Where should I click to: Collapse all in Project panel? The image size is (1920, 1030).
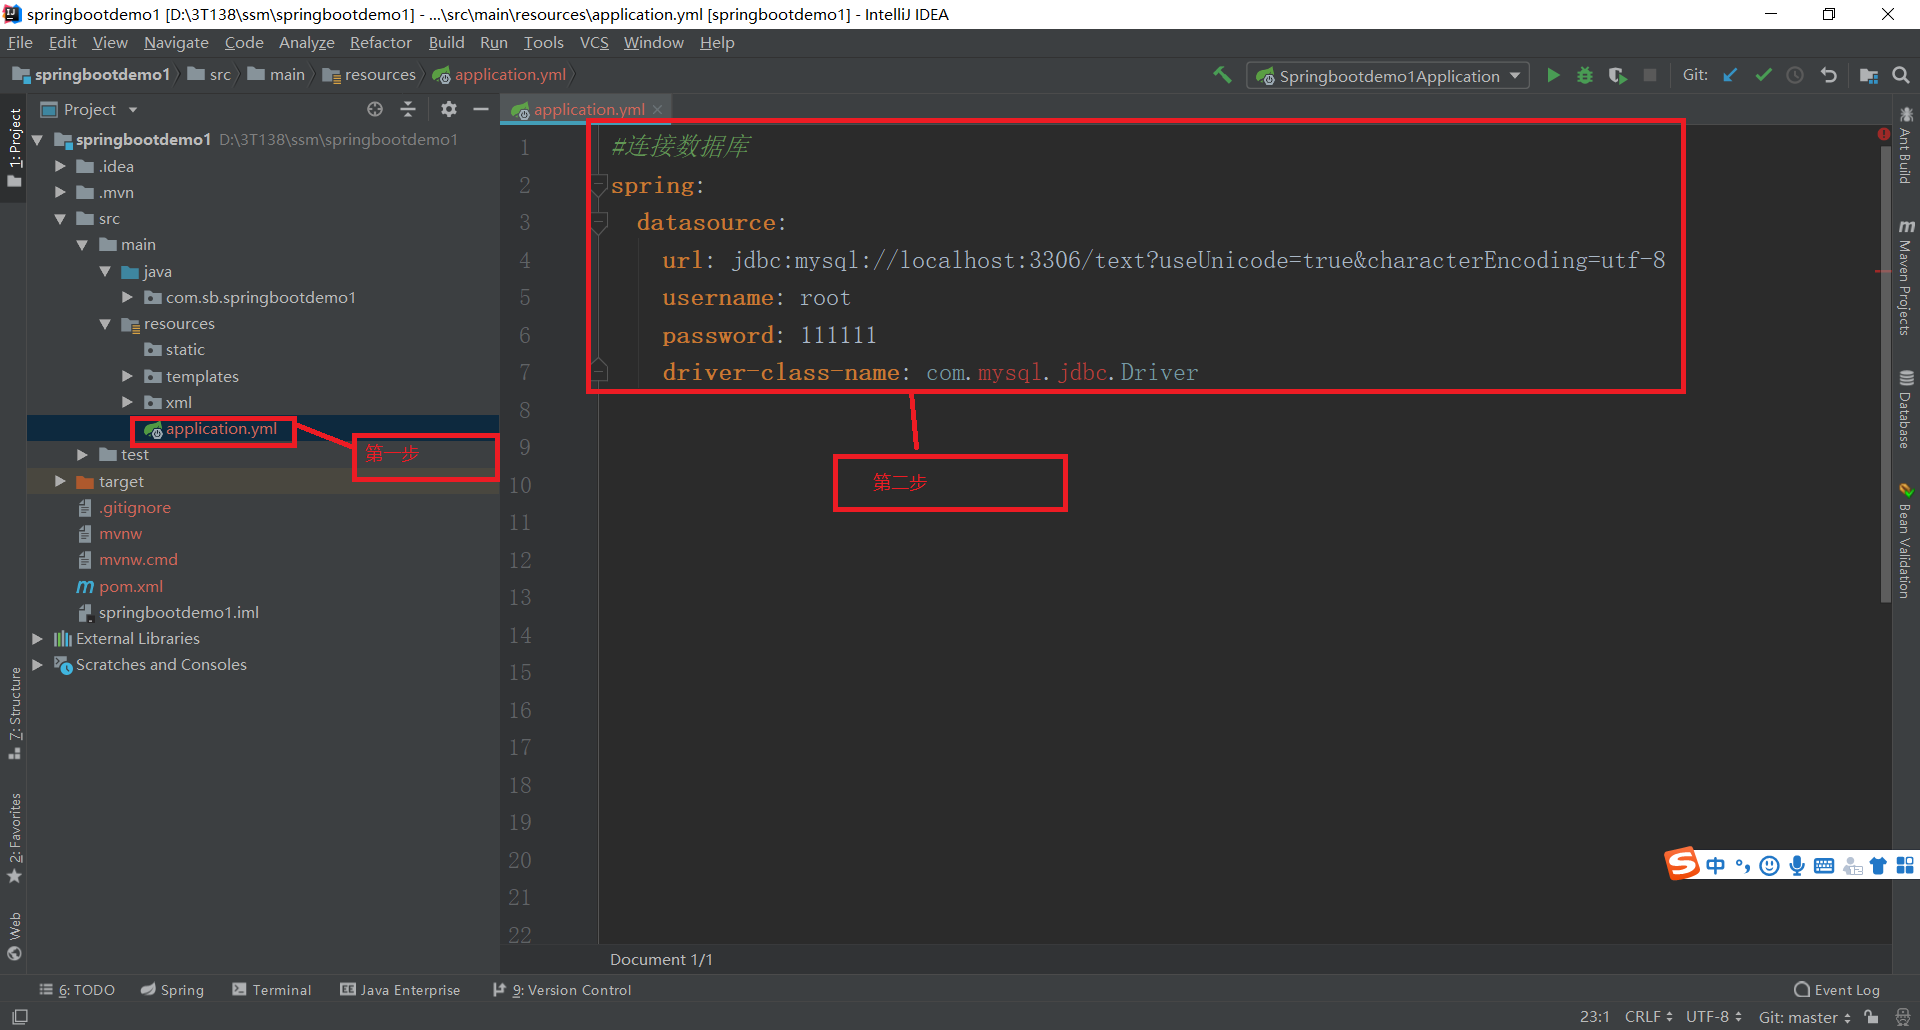[x=408, y=109]
